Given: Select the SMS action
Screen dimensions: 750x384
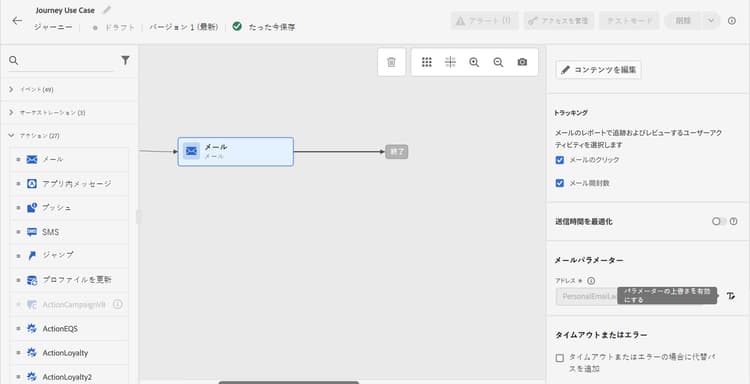Looking at the screenshot, I should coord(69,232).
